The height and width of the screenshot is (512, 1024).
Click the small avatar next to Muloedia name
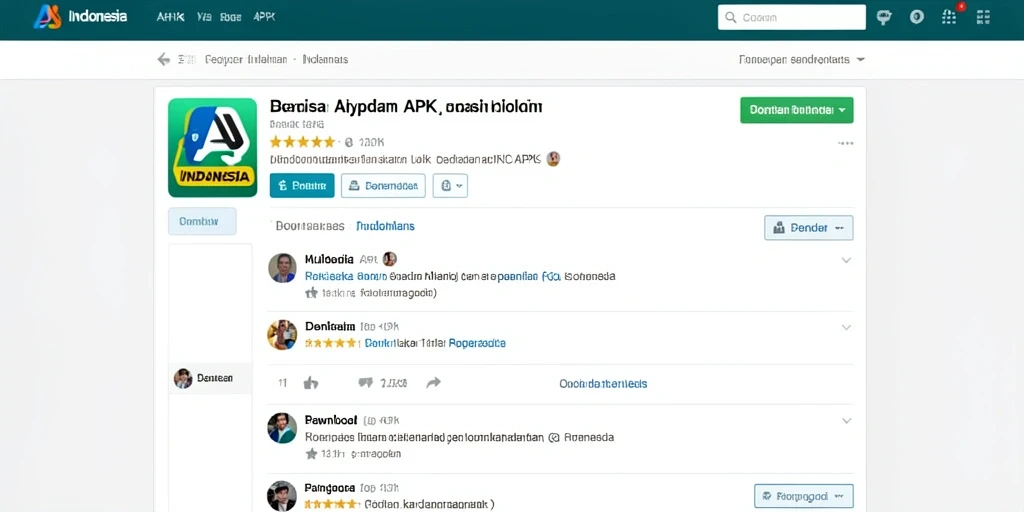390,259
